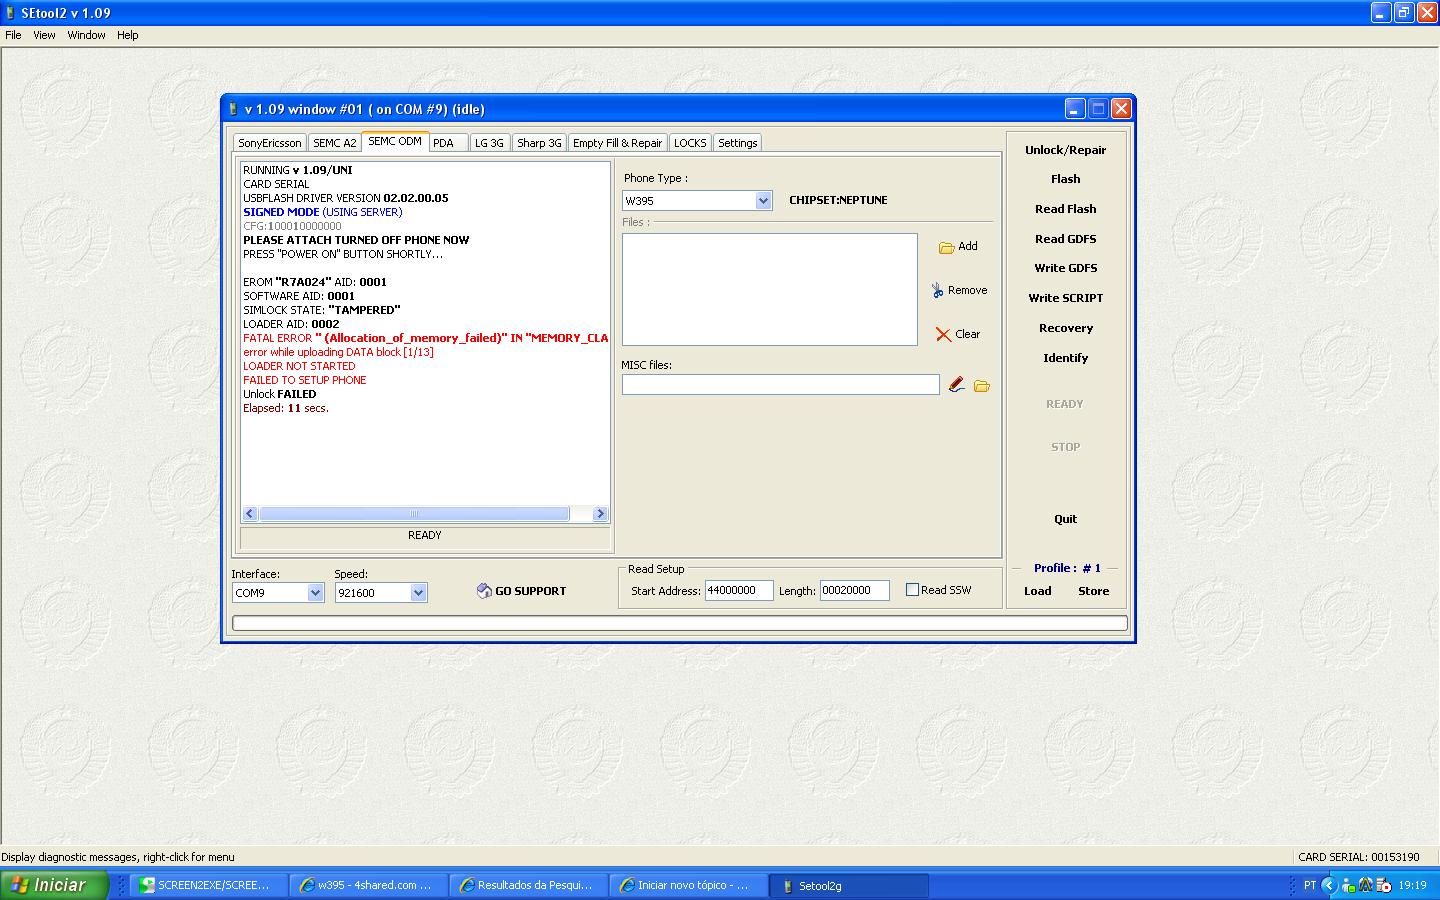Viewport: 1440px width, 900px height.
Task: Click the log scroll right arrow
Action: (x=600, y=514)
